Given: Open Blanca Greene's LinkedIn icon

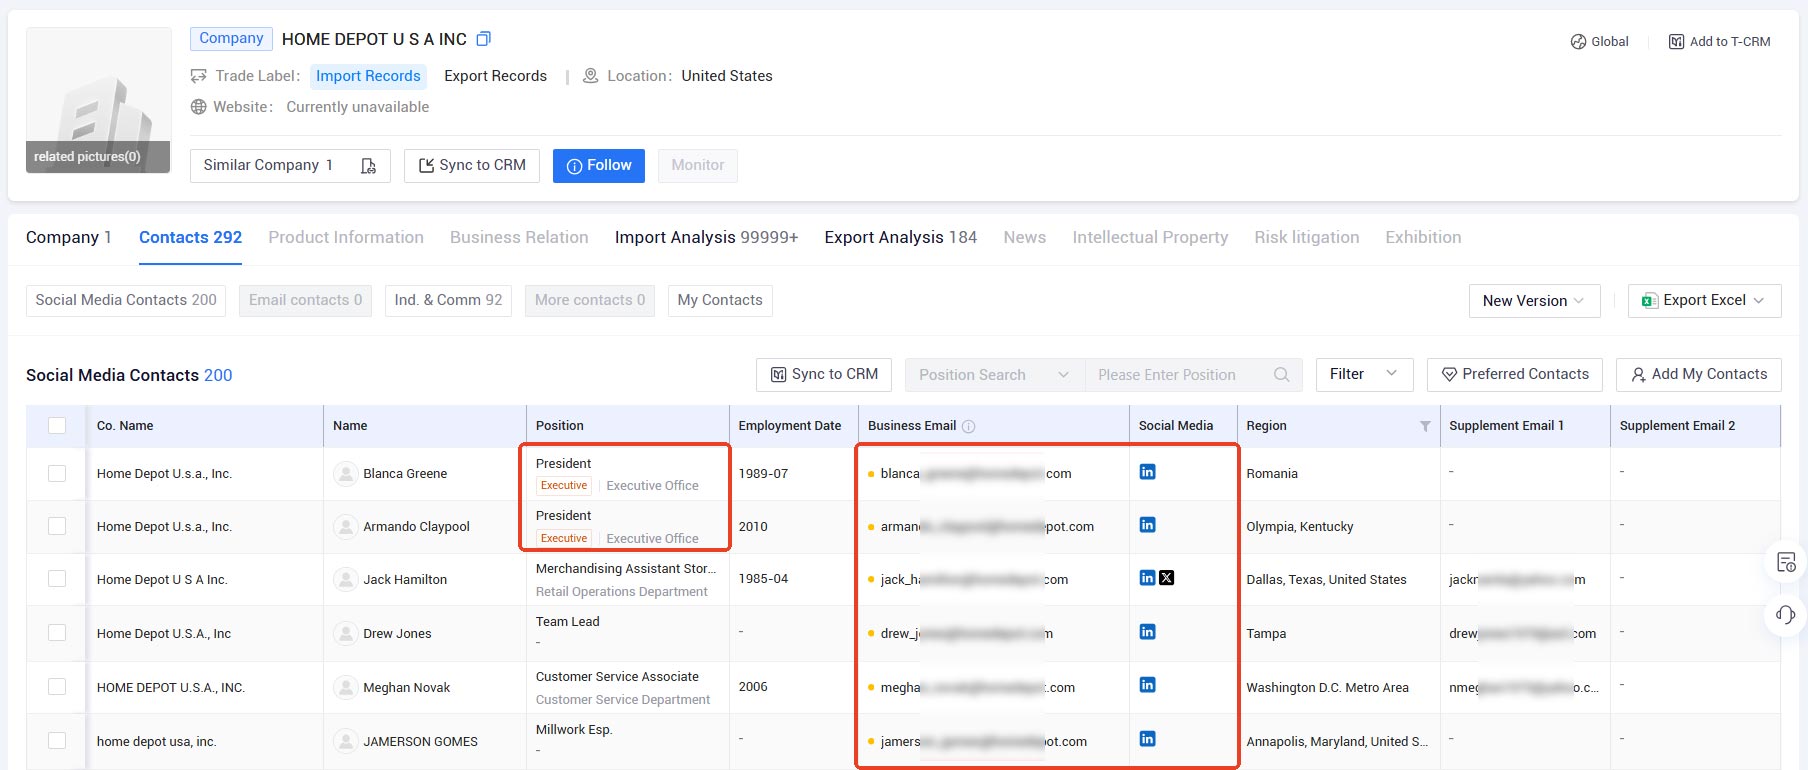Looking at the screenshot, I should 1147,472.
